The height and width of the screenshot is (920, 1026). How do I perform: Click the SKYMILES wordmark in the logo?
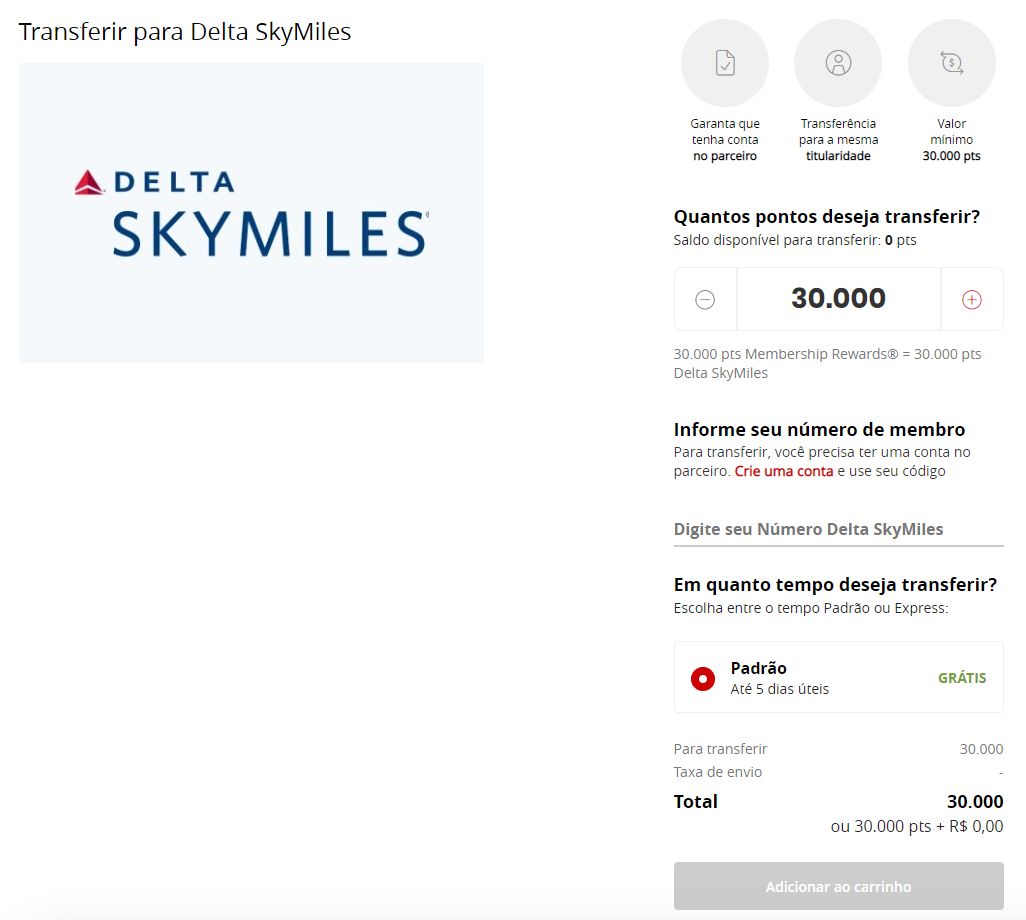coord(270,234)
